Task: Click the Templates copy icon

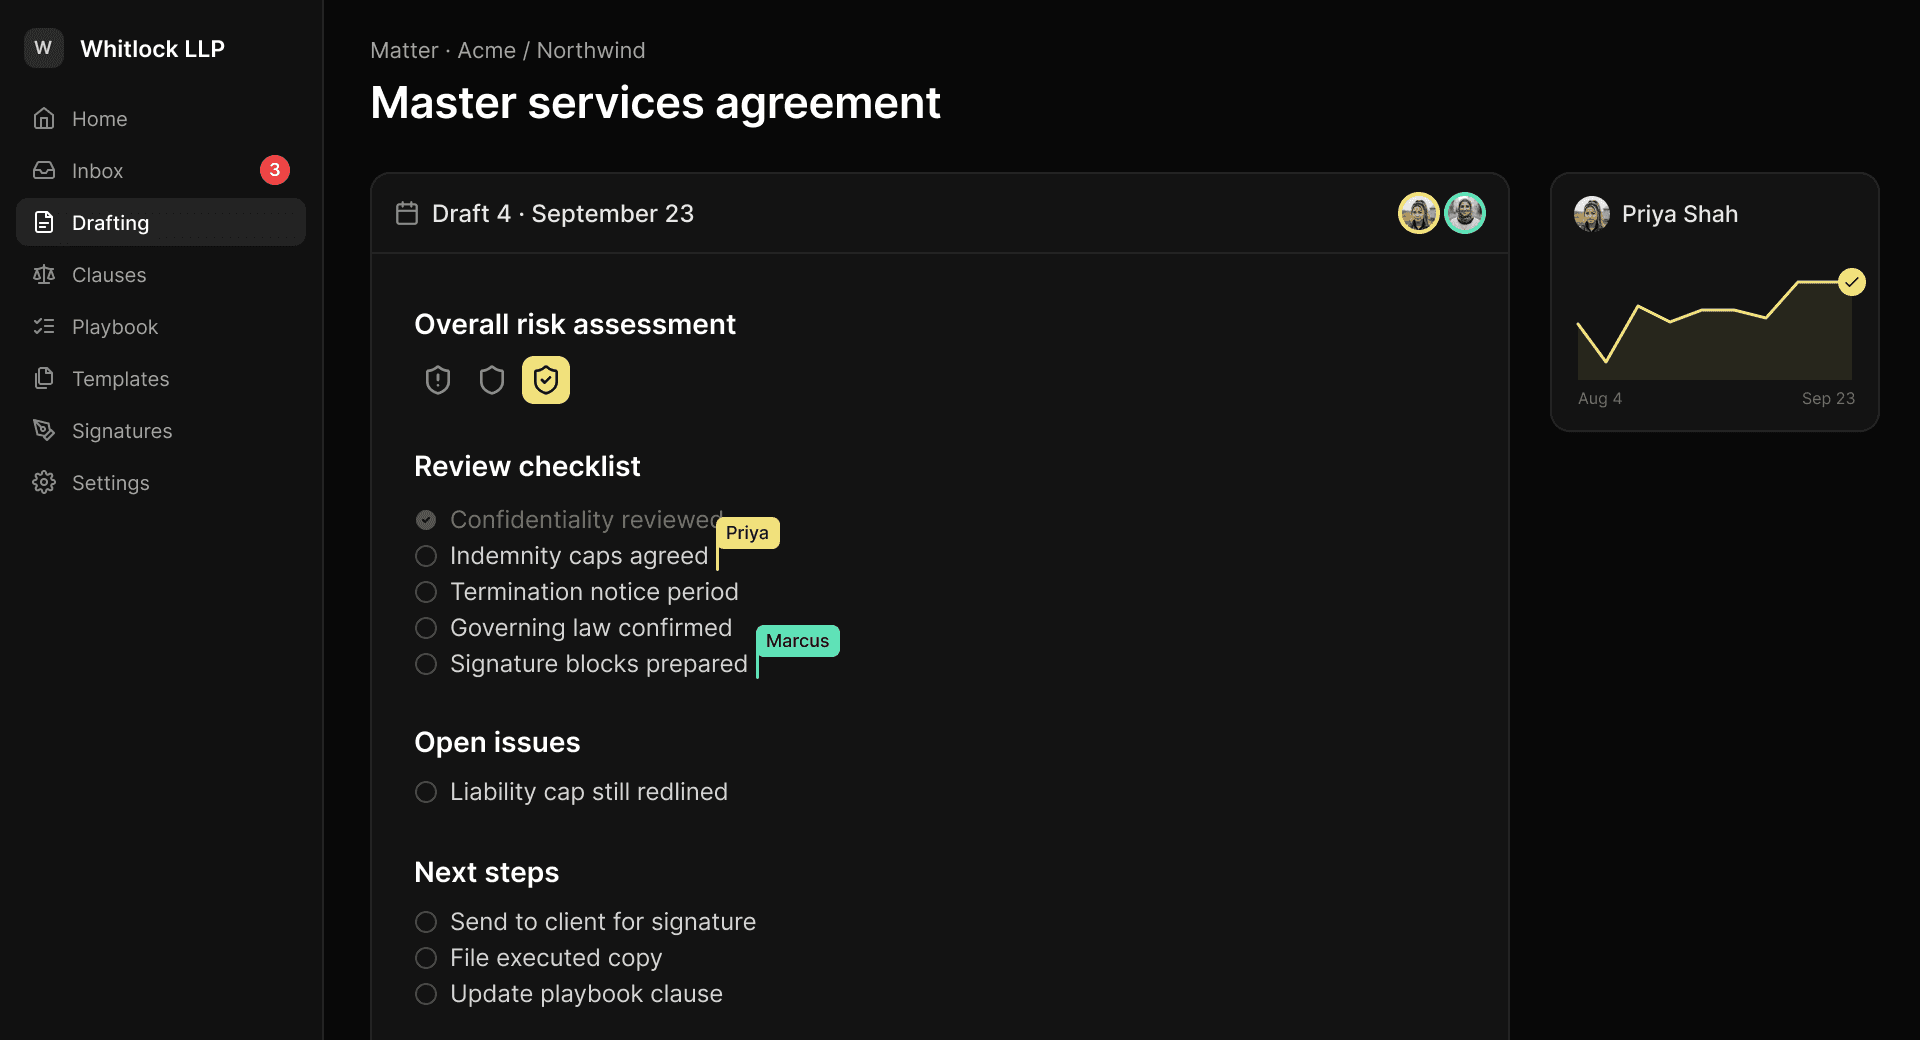Action: tap(44, 378)
